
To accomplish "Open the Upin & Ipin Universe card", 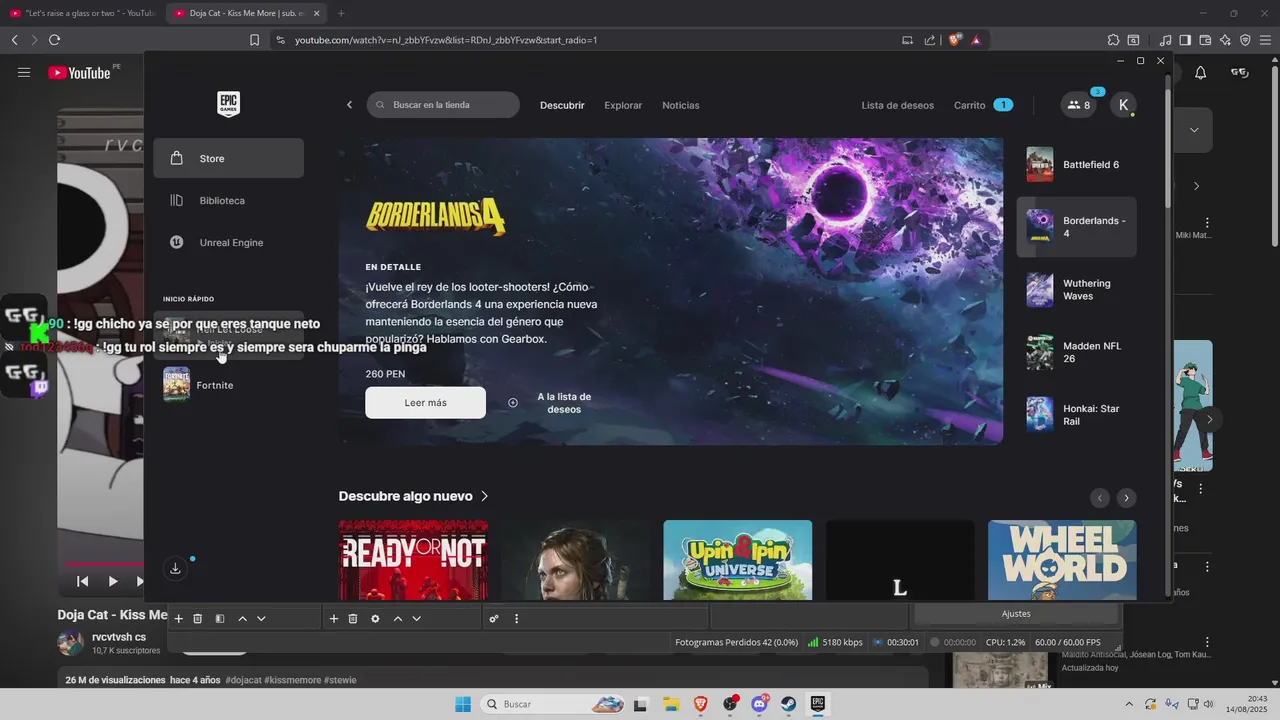I will [738, 560].
